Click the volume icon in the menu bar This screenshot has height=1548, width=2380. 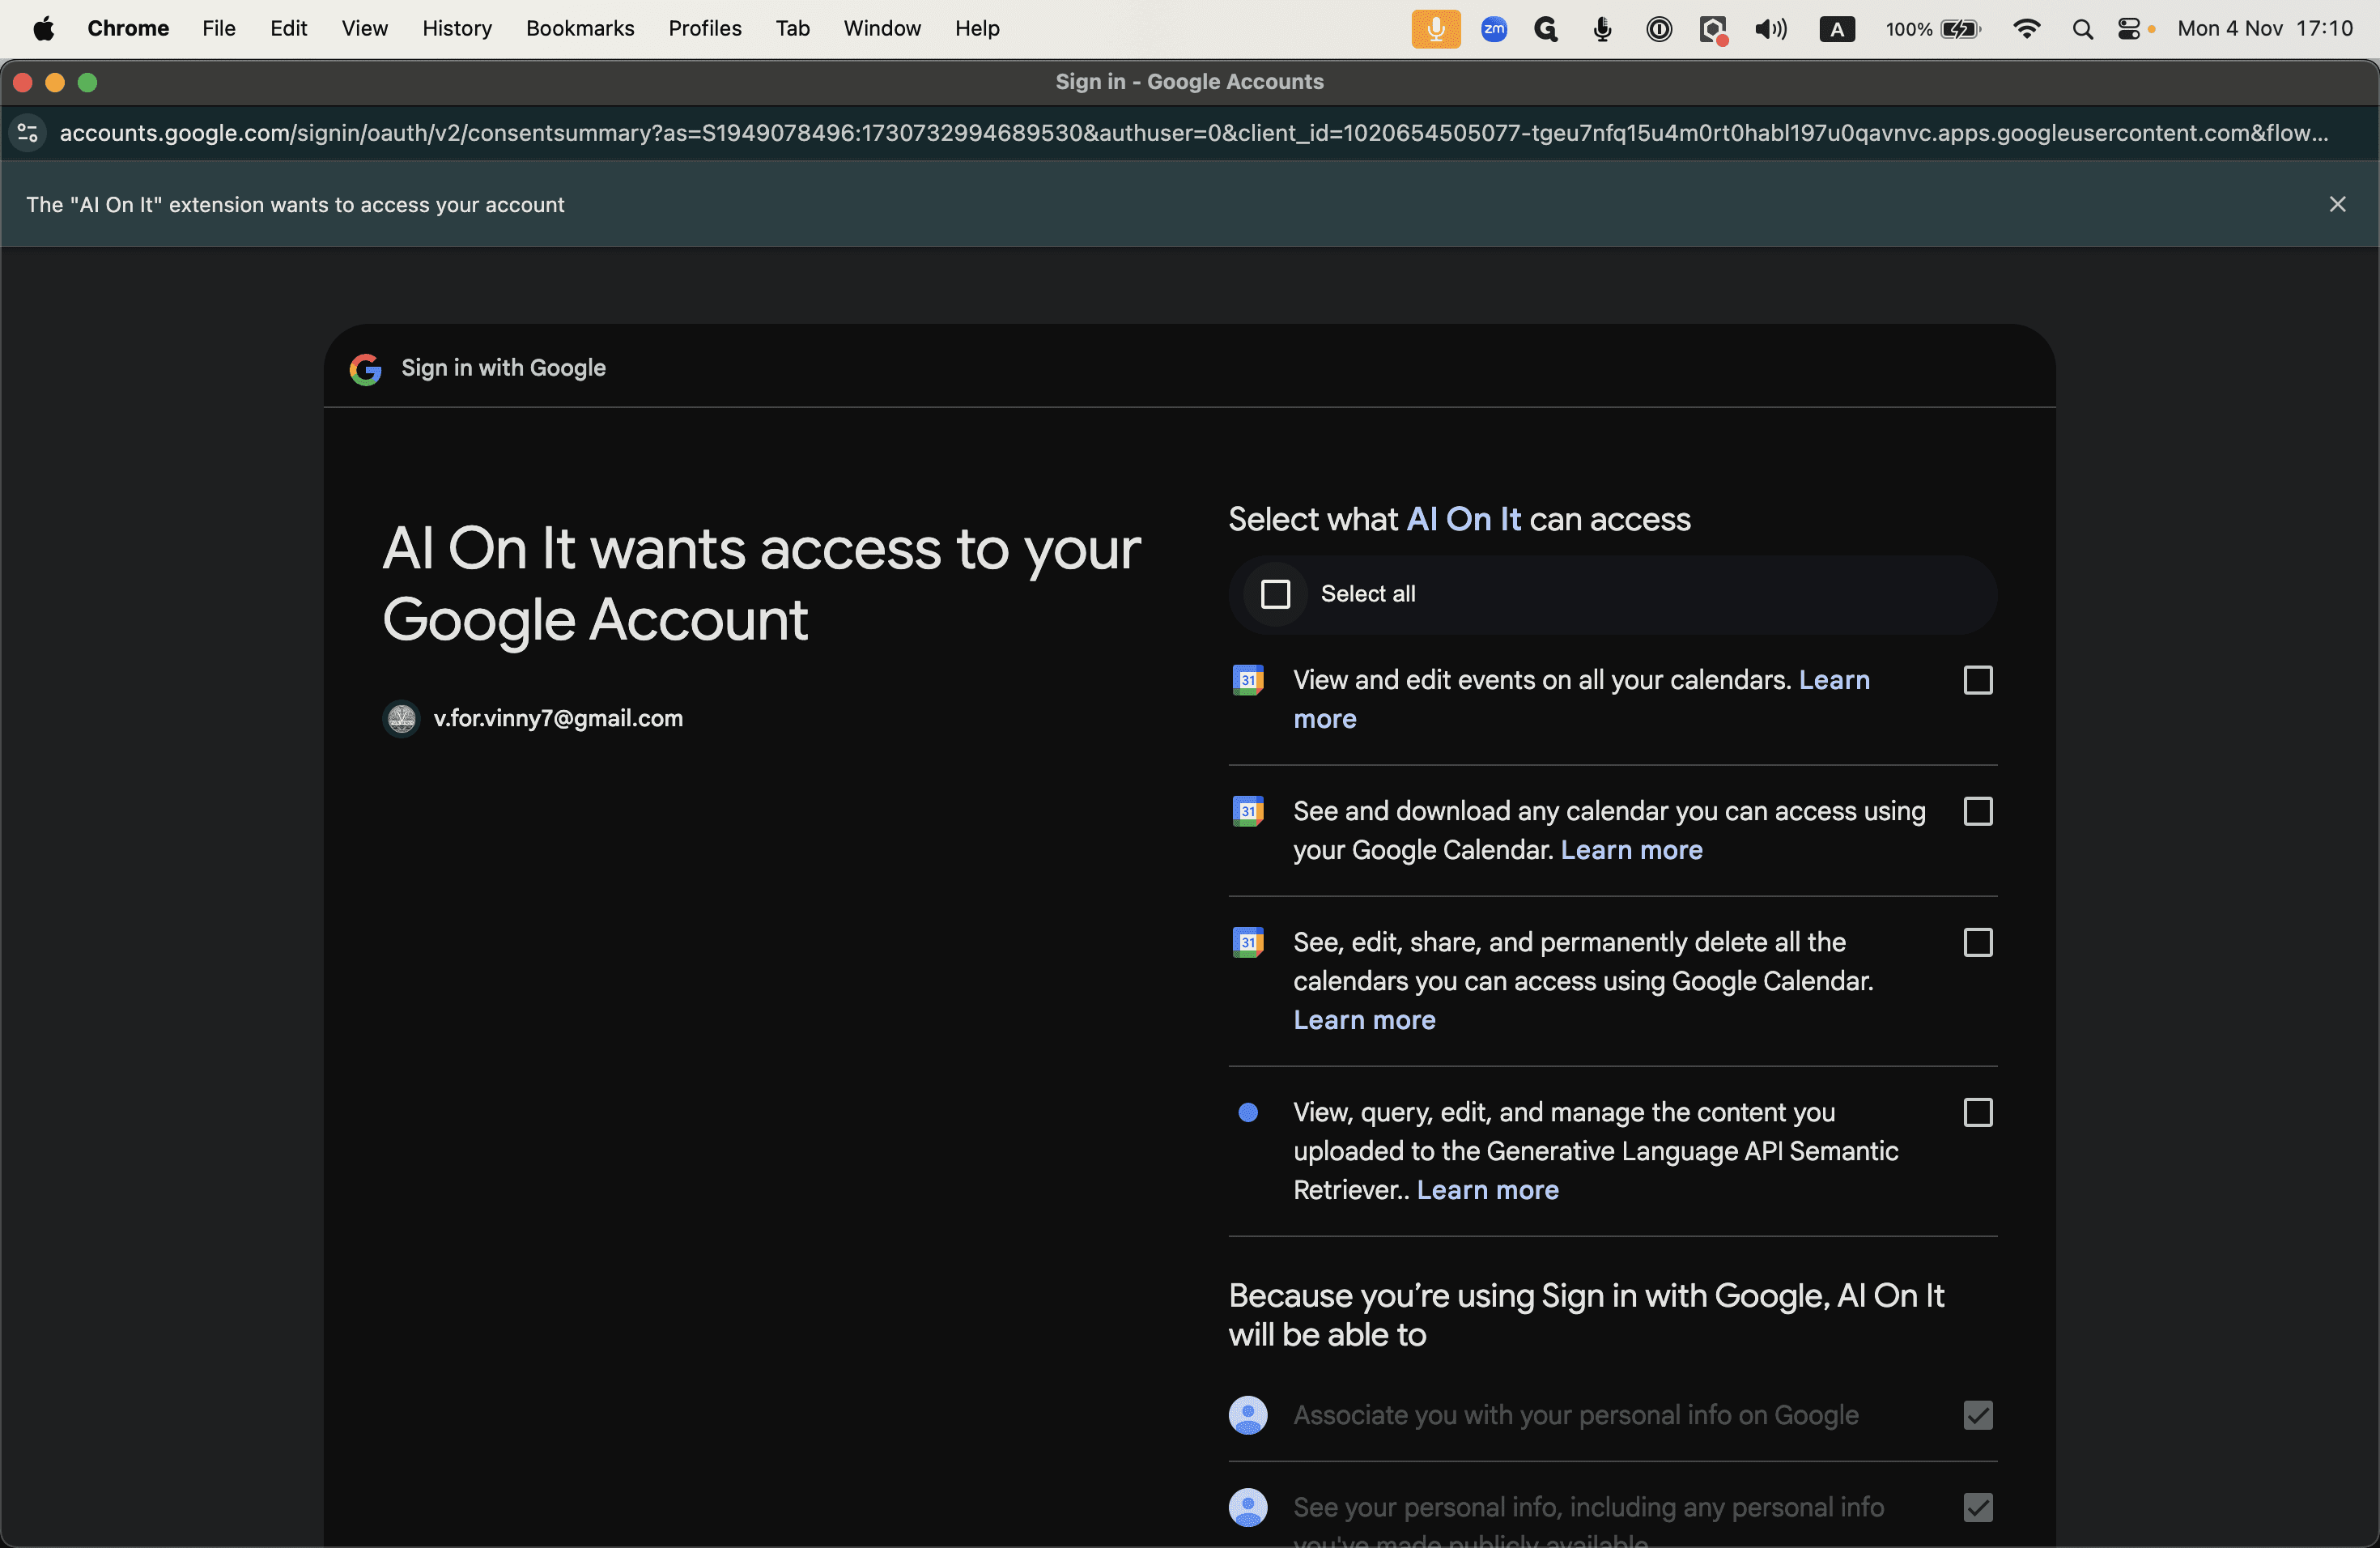coord(1771,29)
